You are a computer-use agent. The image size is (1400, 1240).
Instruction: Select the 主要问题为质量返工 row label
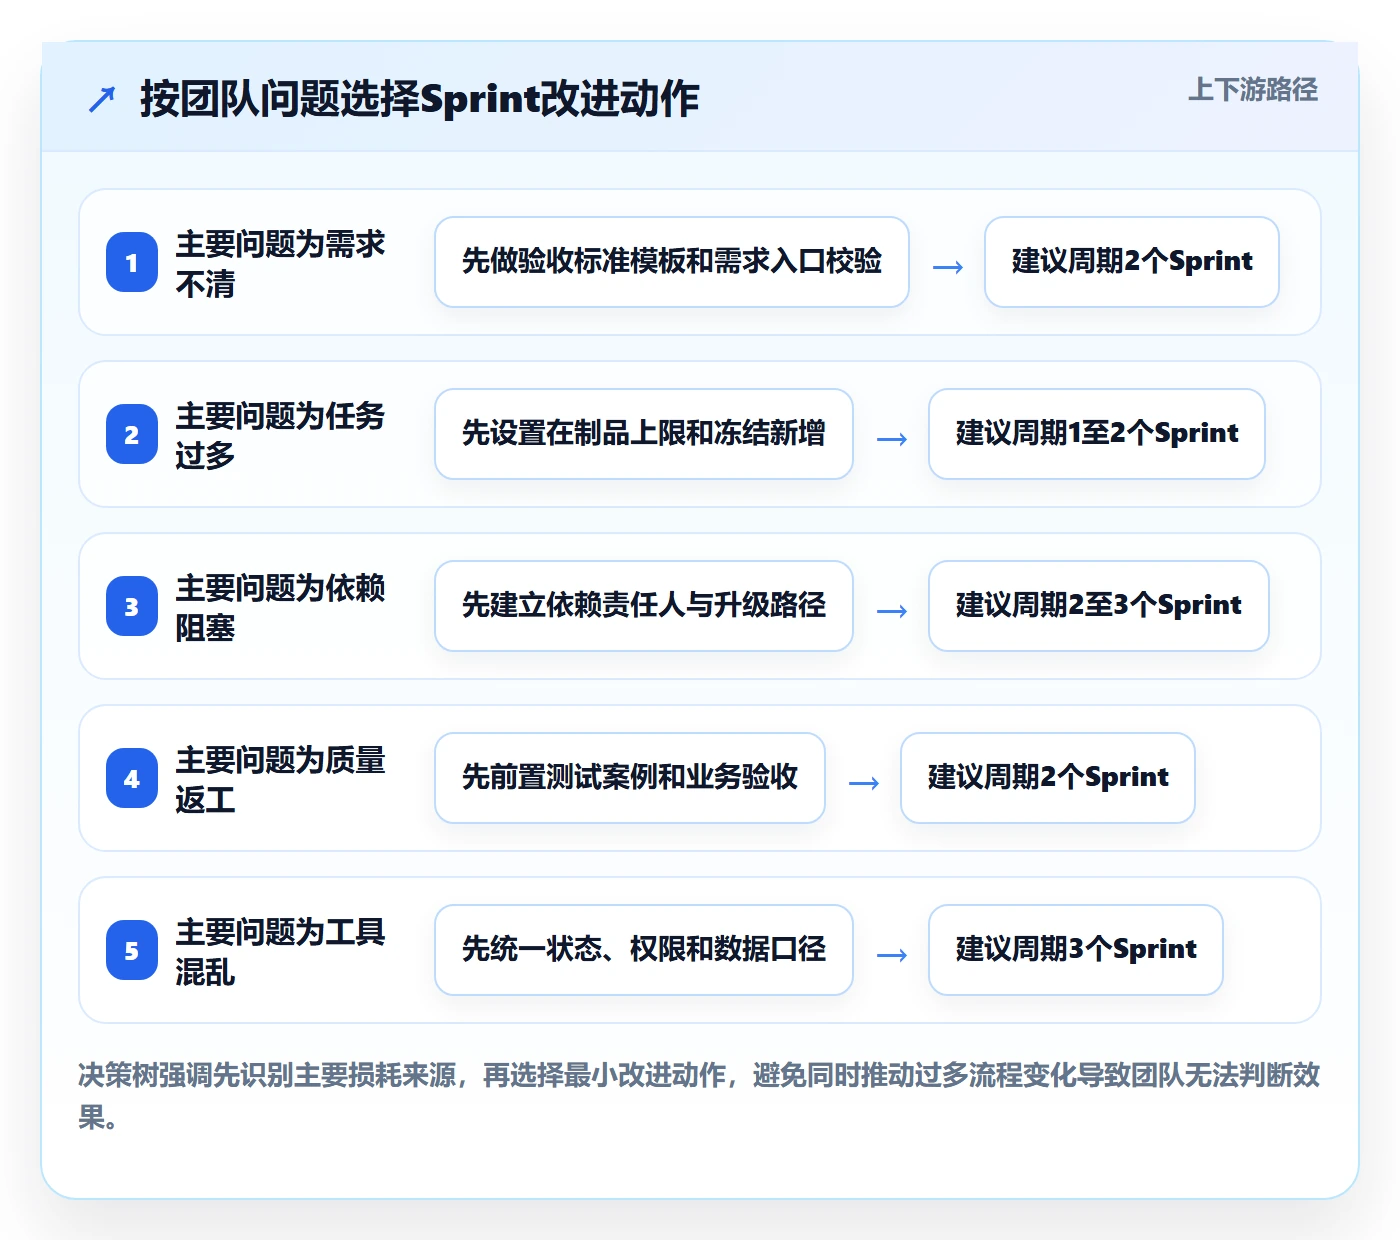tap(280, 779)
